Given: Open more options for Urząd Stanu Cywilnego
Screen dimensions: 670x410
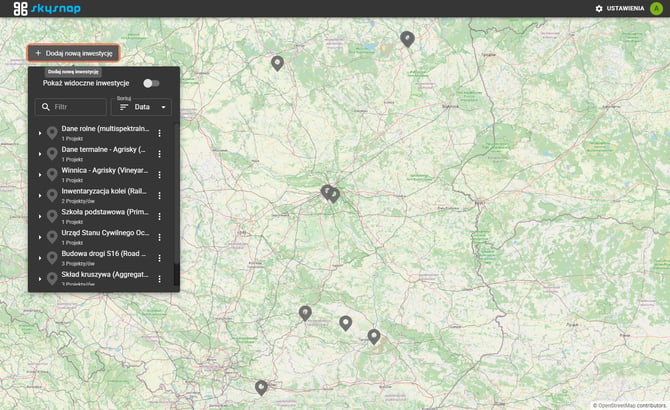Looking at the screenshot, I should pyautogui.click(x=159, y=237).
